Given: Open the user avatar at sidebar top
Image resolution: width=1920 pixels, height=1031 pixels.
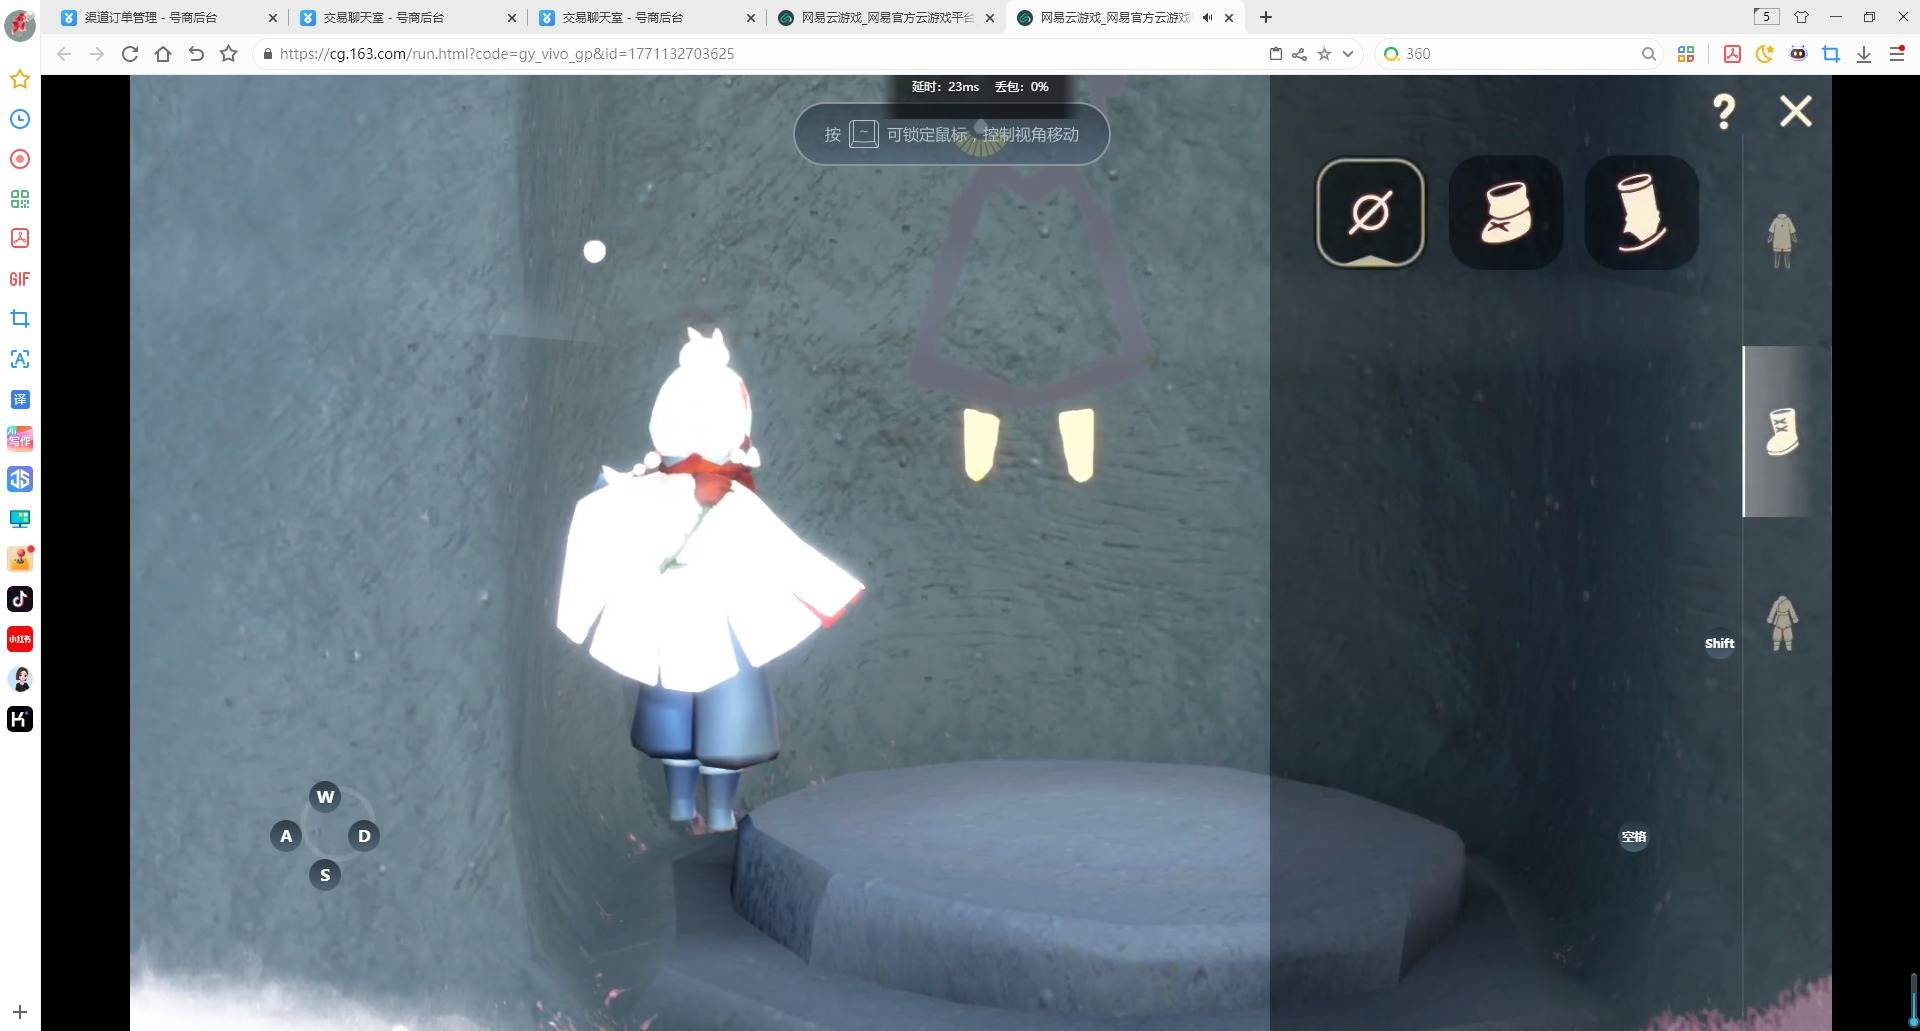Looking at the screenshot, I should tap(20, 24).
